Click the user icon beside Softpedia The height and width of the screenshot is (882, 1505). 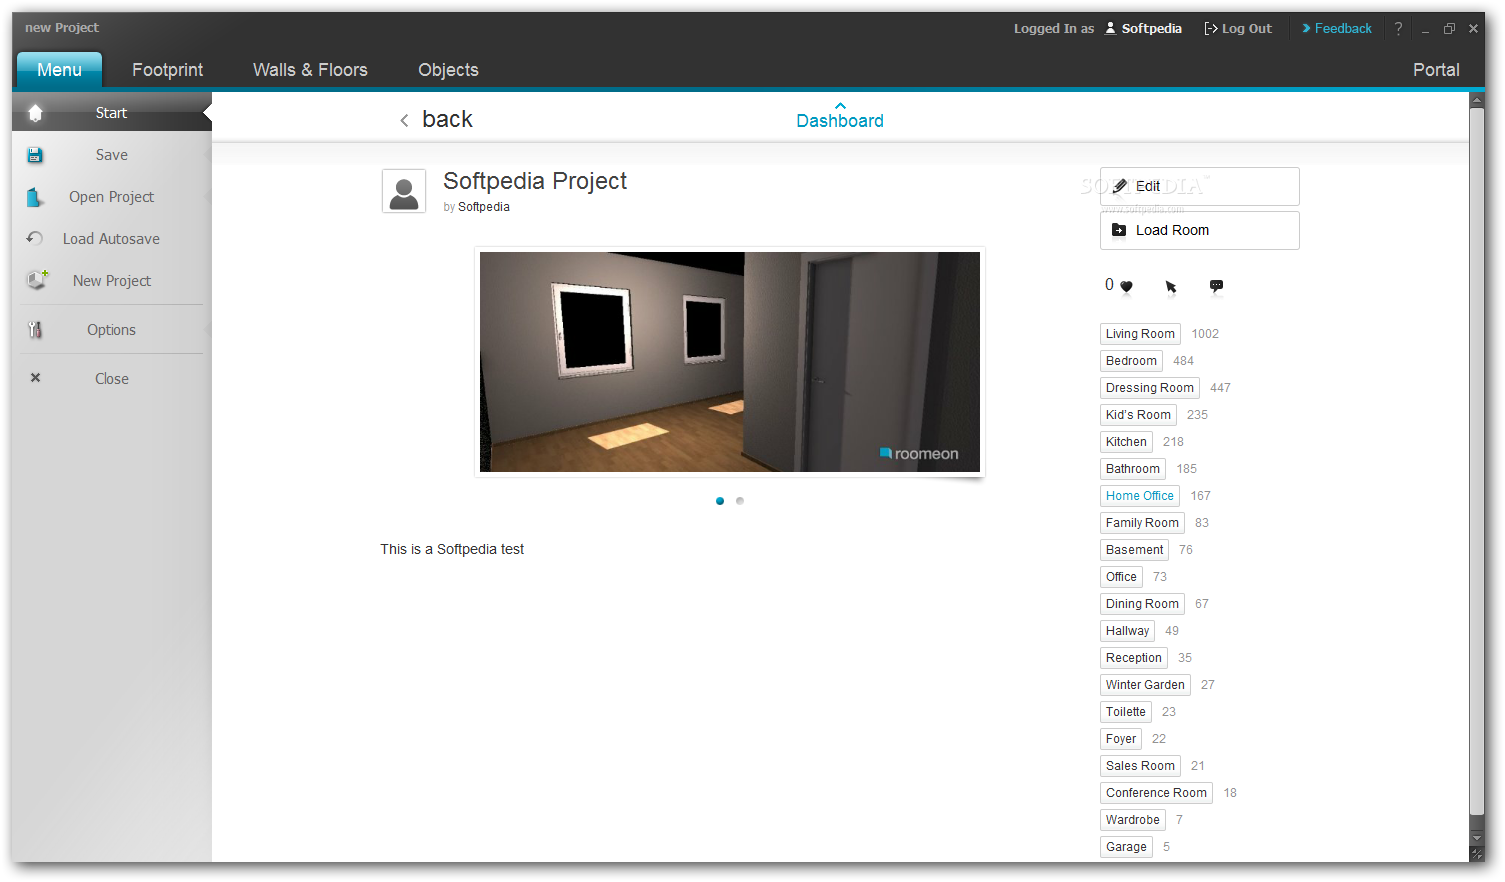coord(1110,28)
